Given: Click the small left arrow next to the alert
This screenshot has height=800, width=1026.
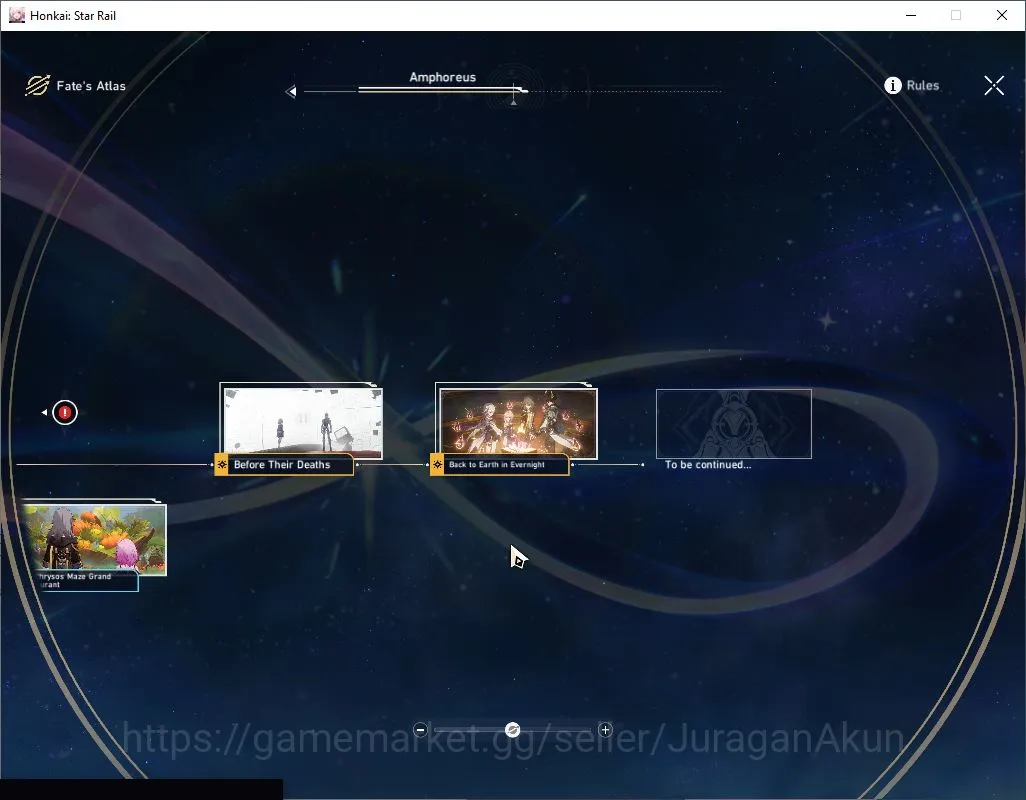Looking at the screenshot, I should coord(44,413).
